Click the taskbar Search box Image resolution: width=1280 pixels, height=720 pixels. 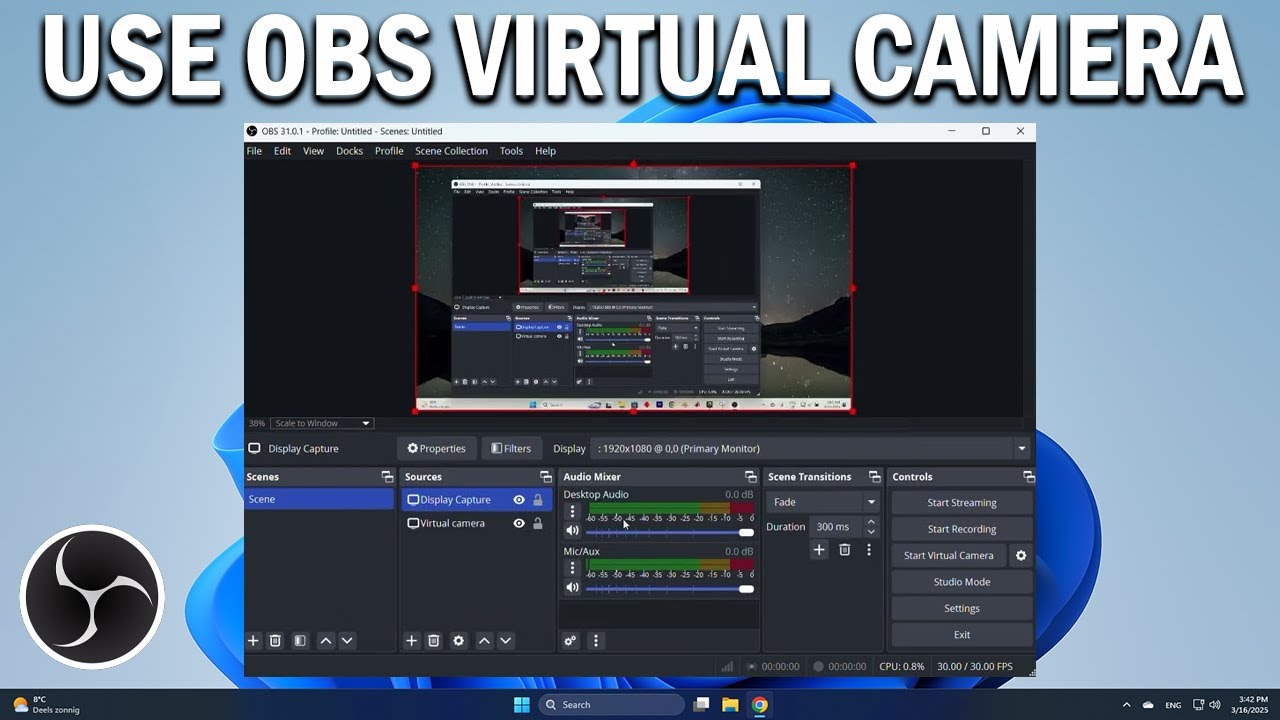pyautogui.click(x=612, y=705)
